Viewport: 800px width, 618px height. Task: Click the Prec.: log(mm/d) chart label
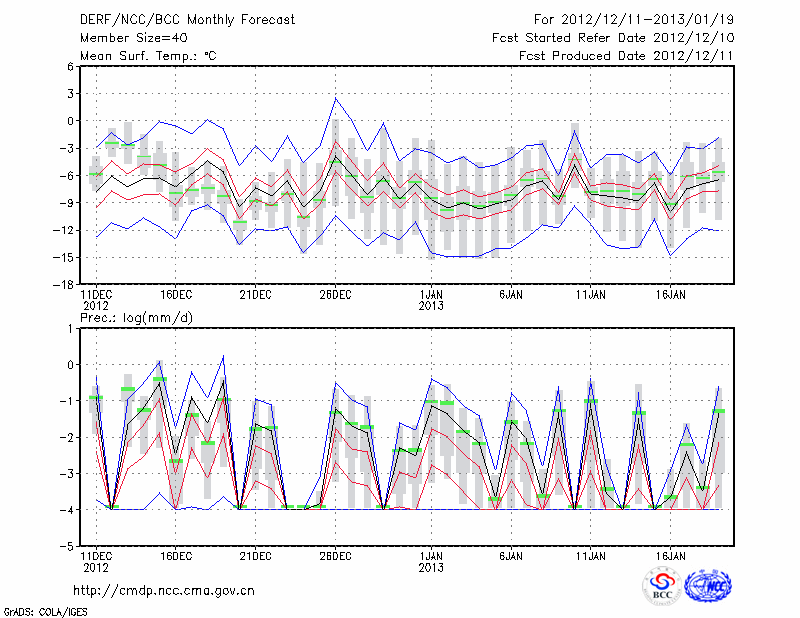[x=136, y=317]
